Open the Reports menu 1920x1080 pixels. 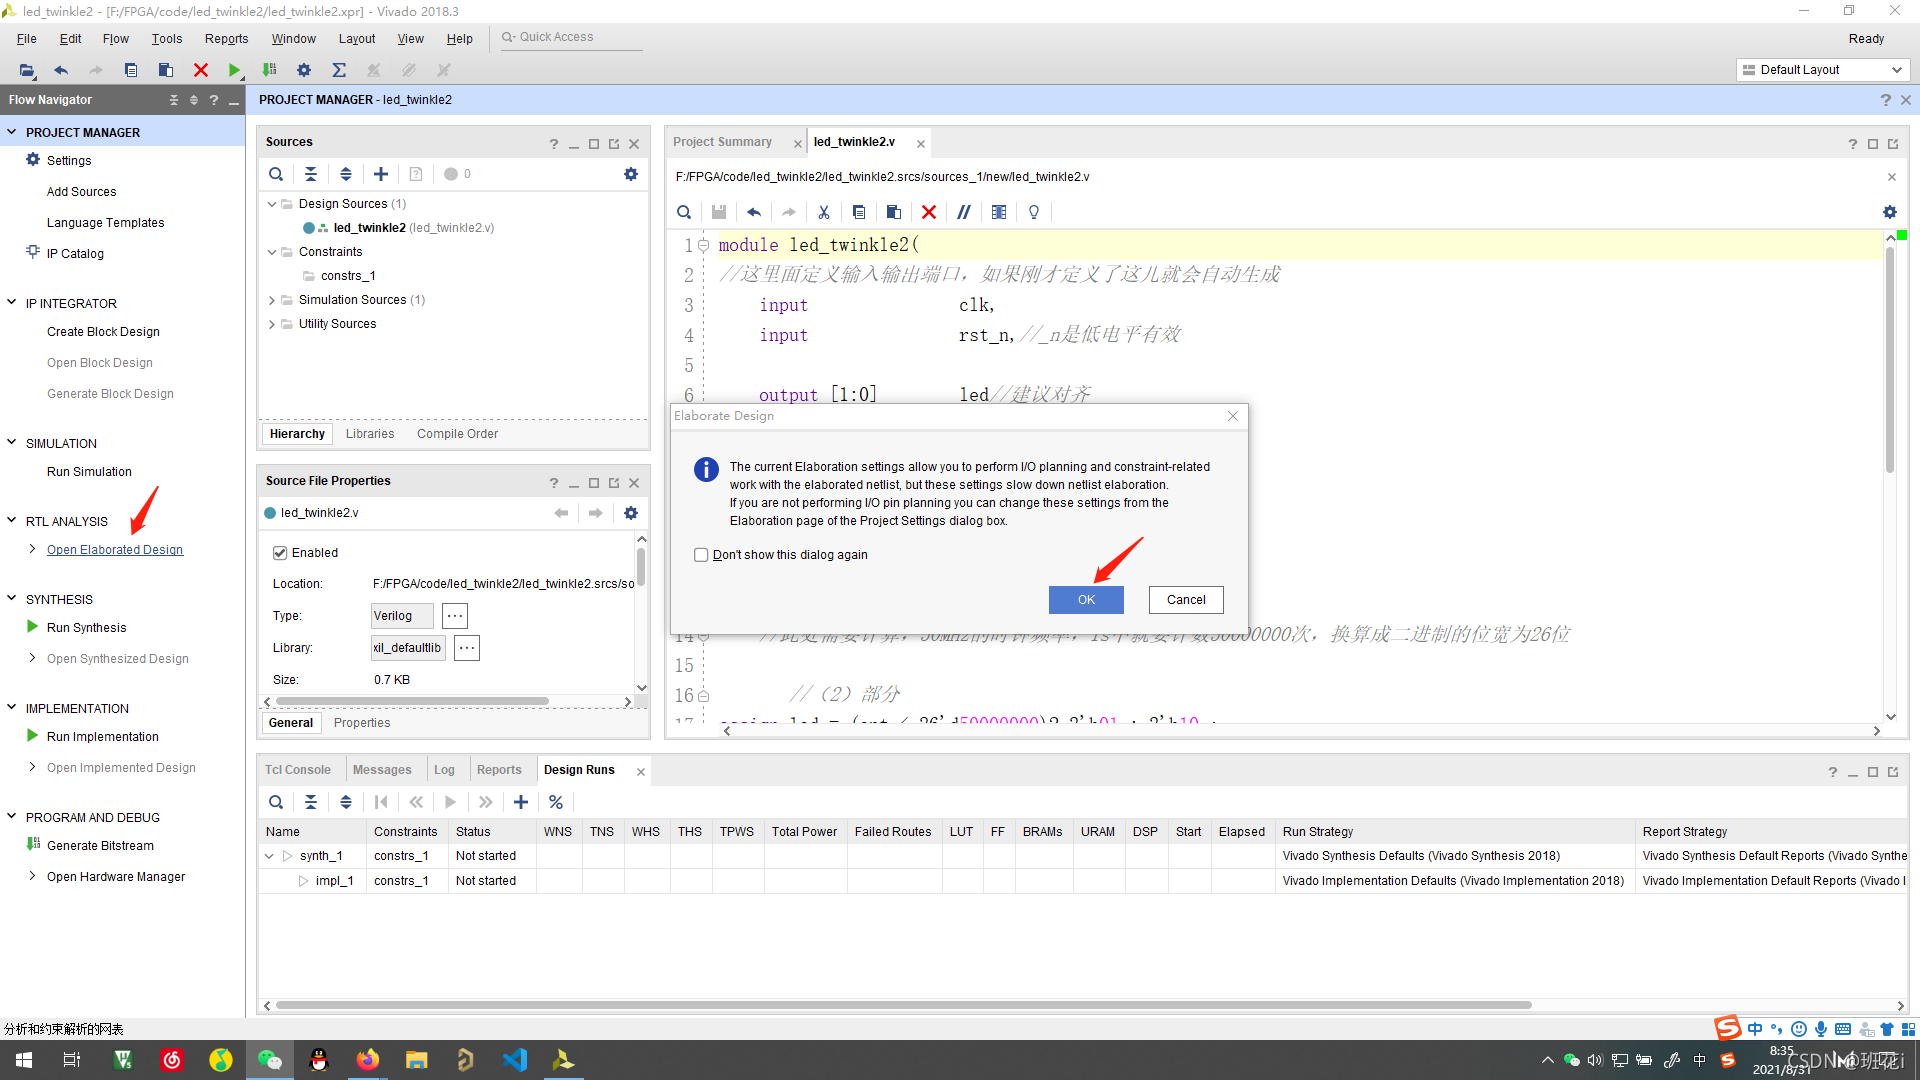(226, 39)
